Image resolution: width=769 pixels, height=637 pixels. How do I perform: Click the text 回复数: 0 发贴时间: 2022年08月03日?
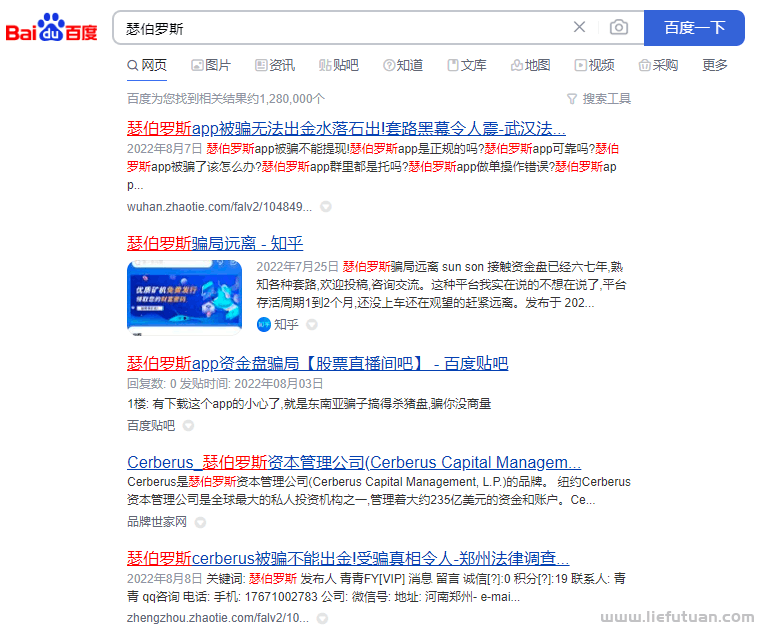pyautogui.click(x=225, y=384)
